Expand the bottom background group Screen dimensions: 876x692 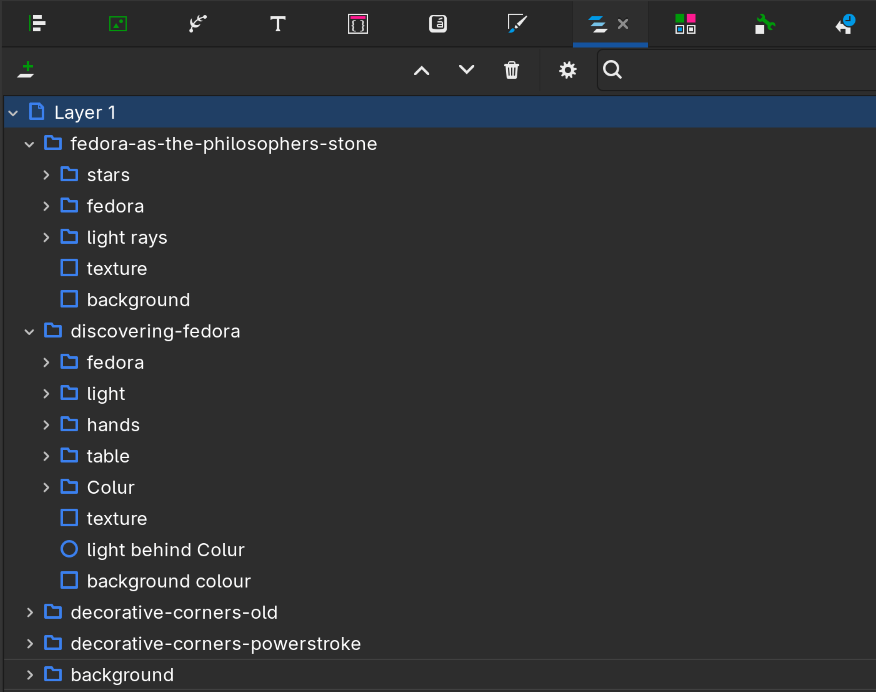[30, 676]
